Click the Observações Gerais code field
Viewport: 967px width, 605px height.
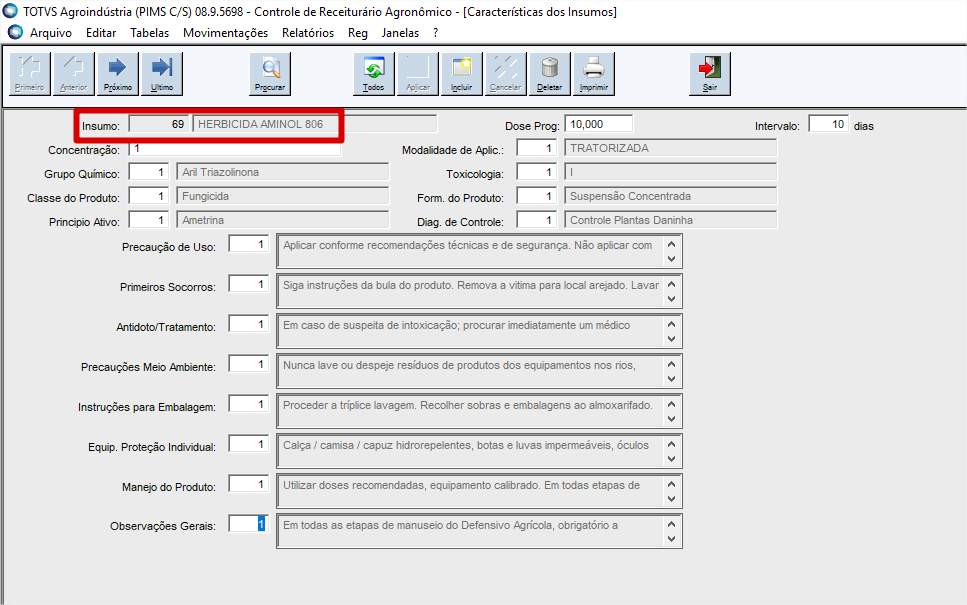pyautogui.click(x=249, y=524)
